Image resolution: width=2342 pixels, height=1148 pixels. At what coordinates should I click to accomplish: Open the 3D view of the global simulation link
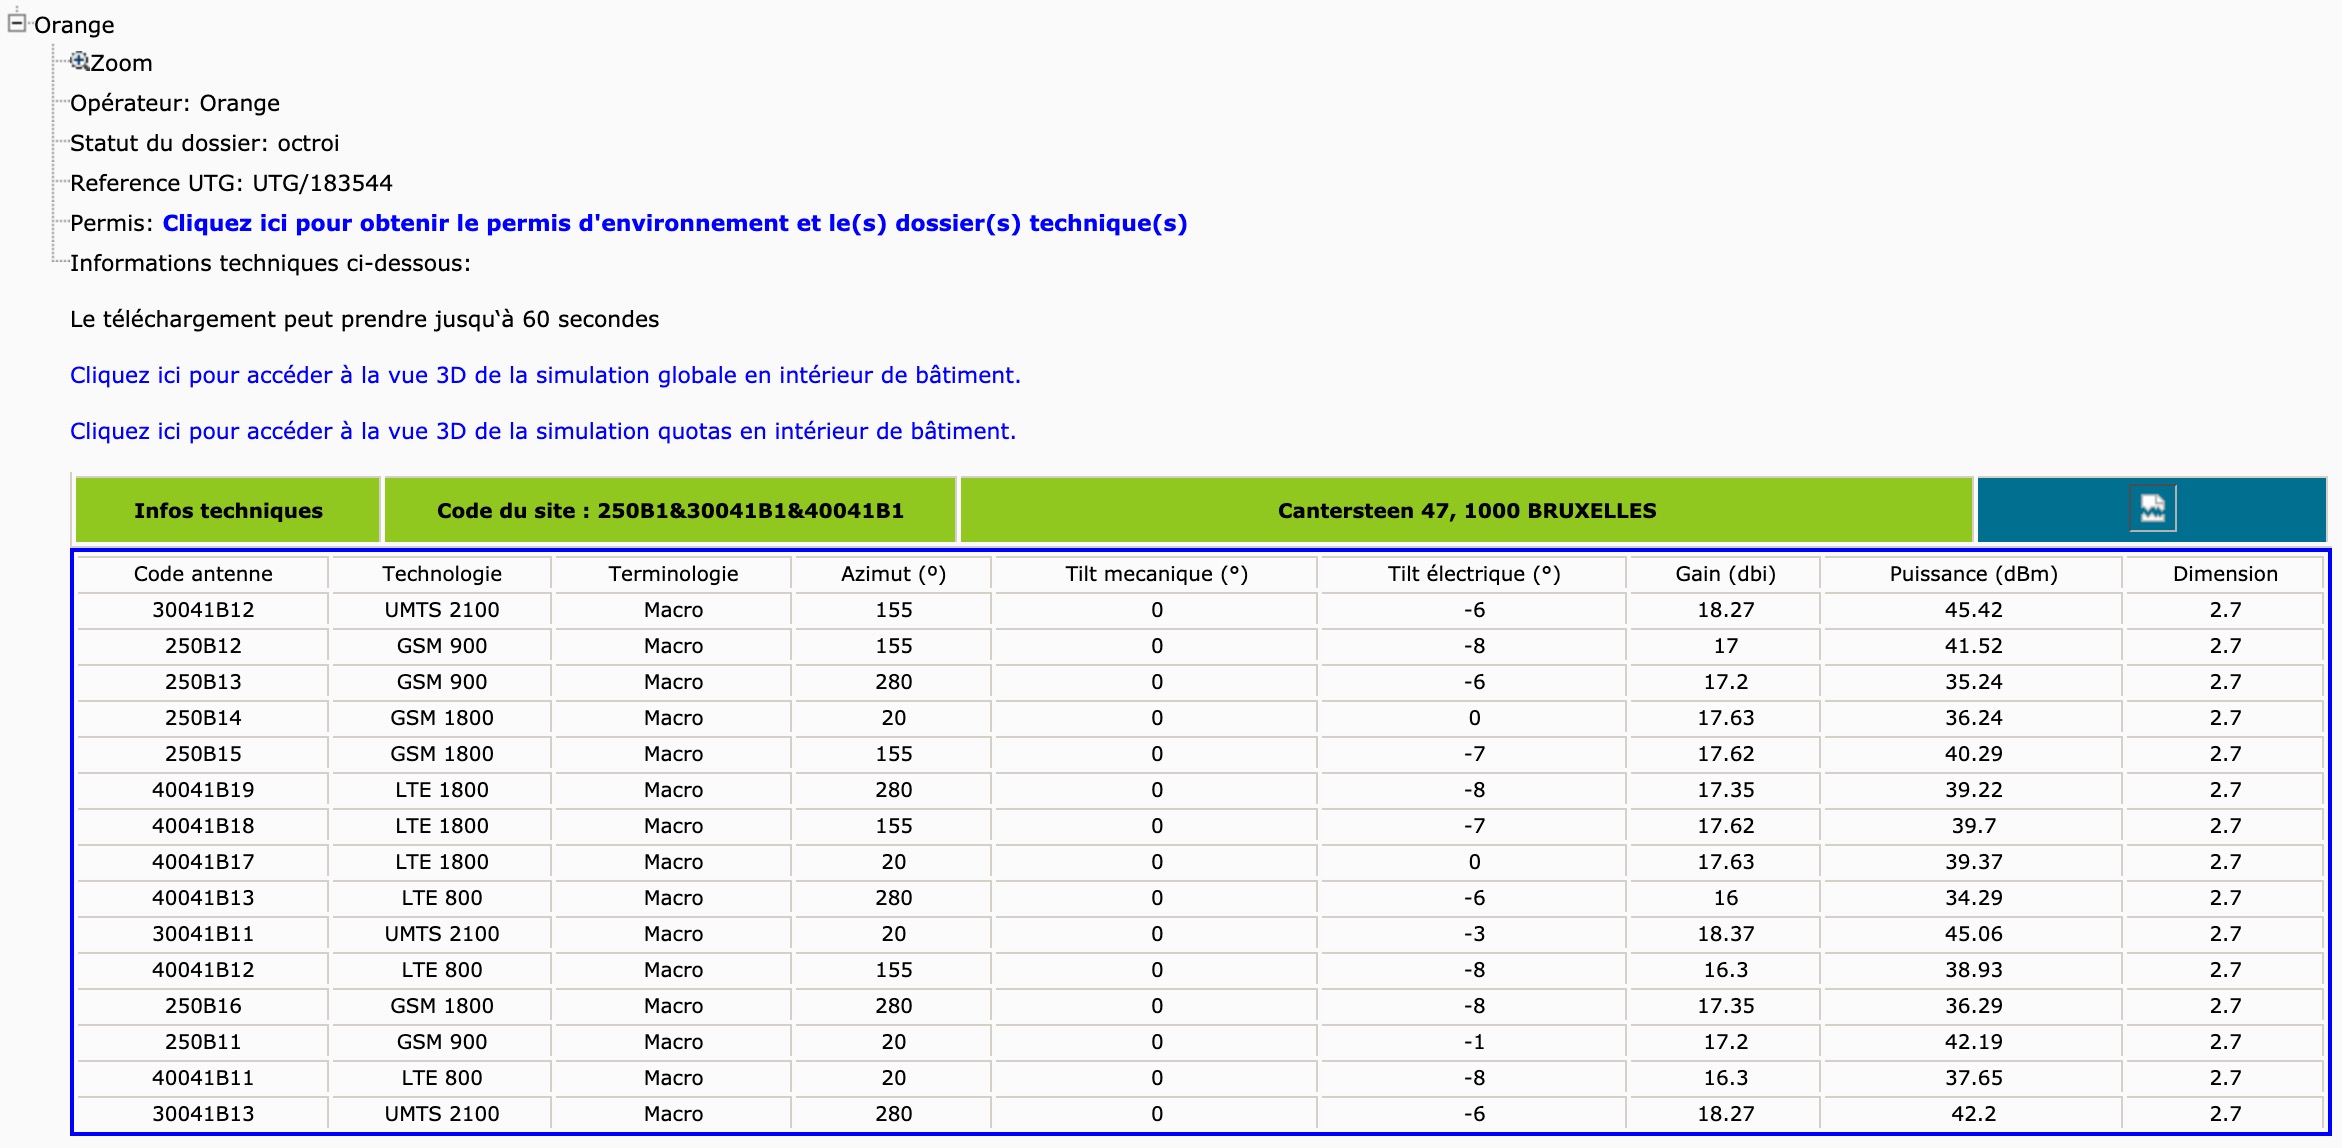(545, 375)
